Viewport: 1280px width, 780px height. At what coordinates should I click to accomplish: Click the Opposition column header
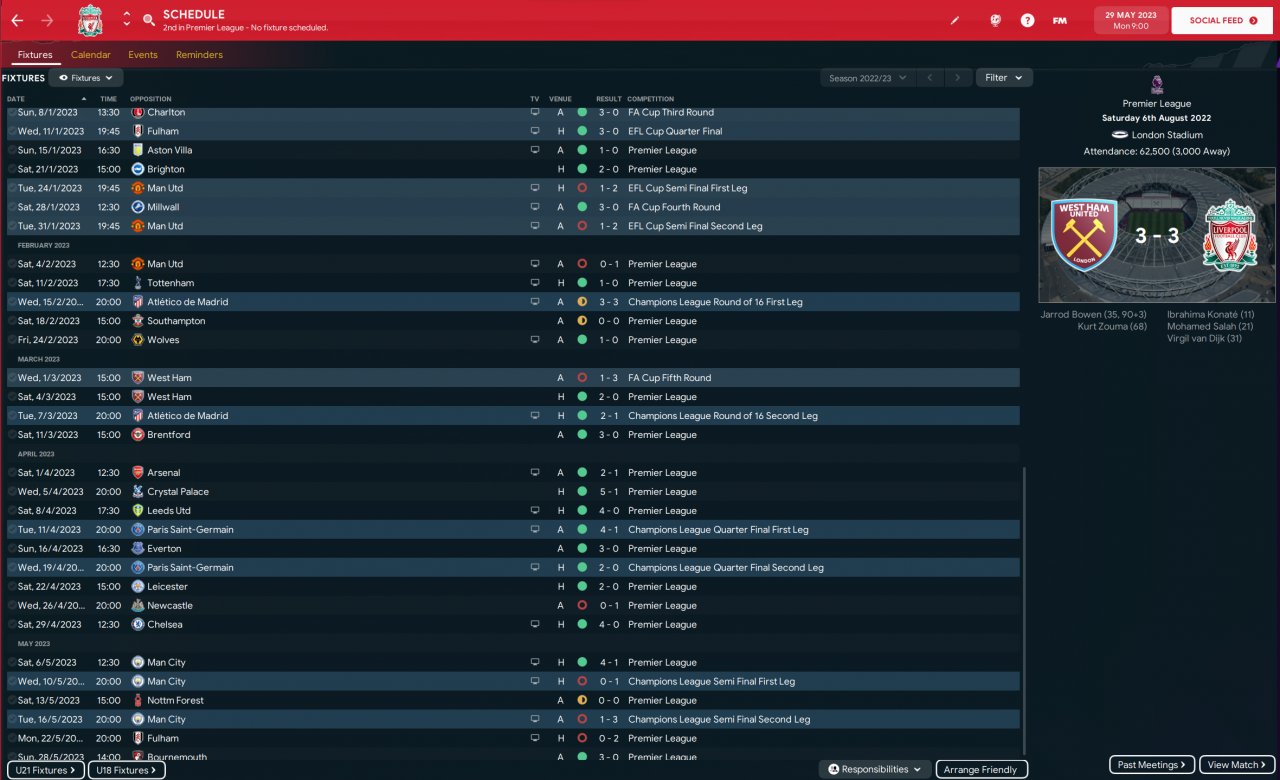[151, 99]
